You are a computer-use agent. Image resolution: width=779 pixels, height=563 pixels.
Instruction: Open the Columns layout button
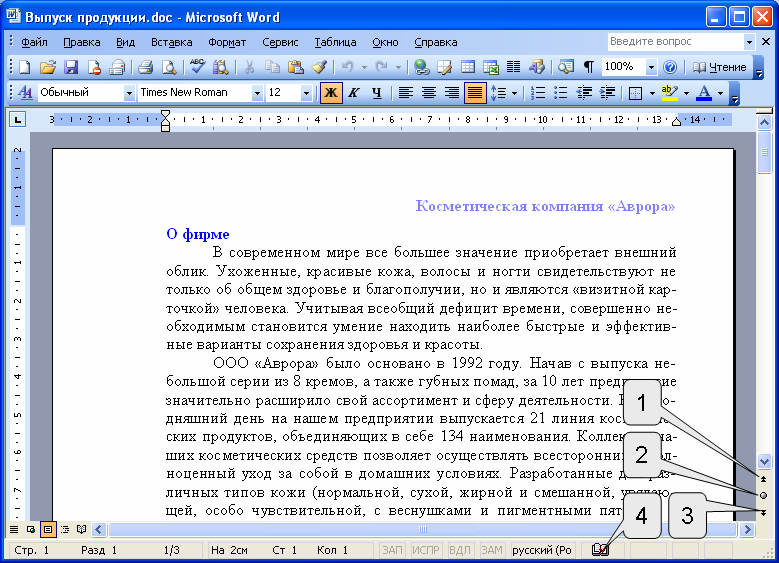coord(513,67)
